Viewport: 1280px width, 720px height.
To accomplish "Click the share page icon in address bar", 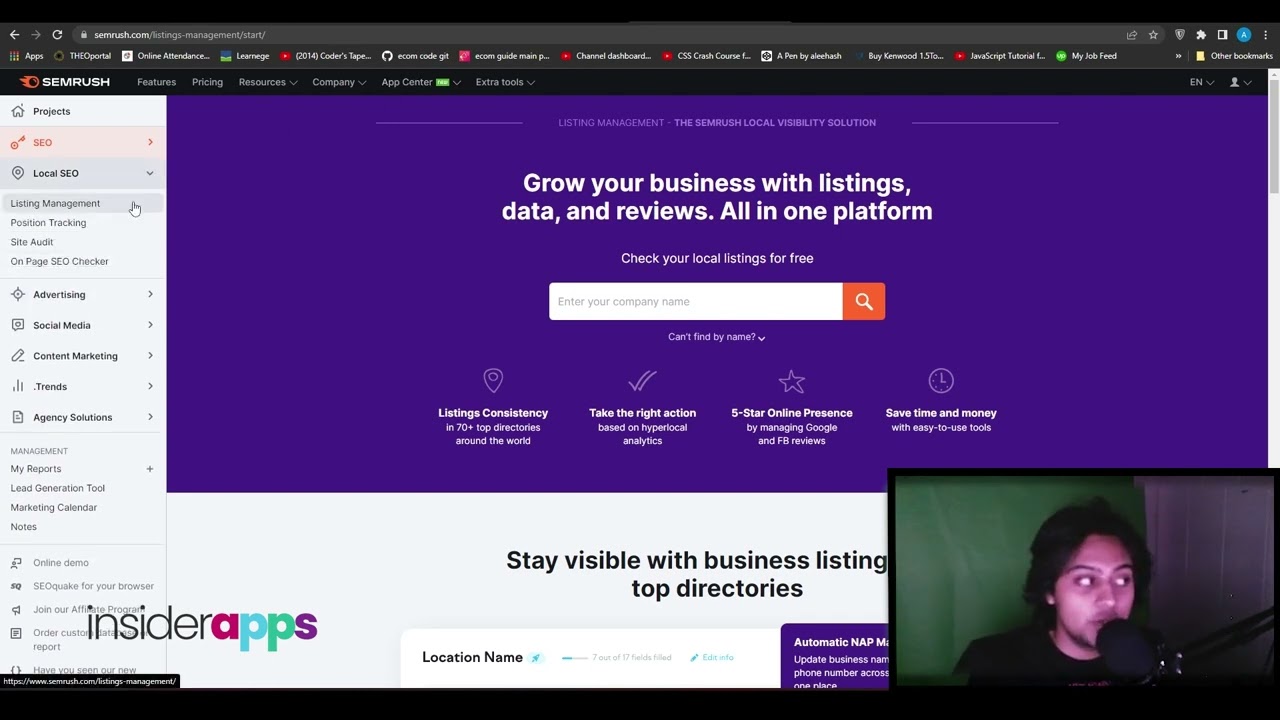I will (1132, 35).
